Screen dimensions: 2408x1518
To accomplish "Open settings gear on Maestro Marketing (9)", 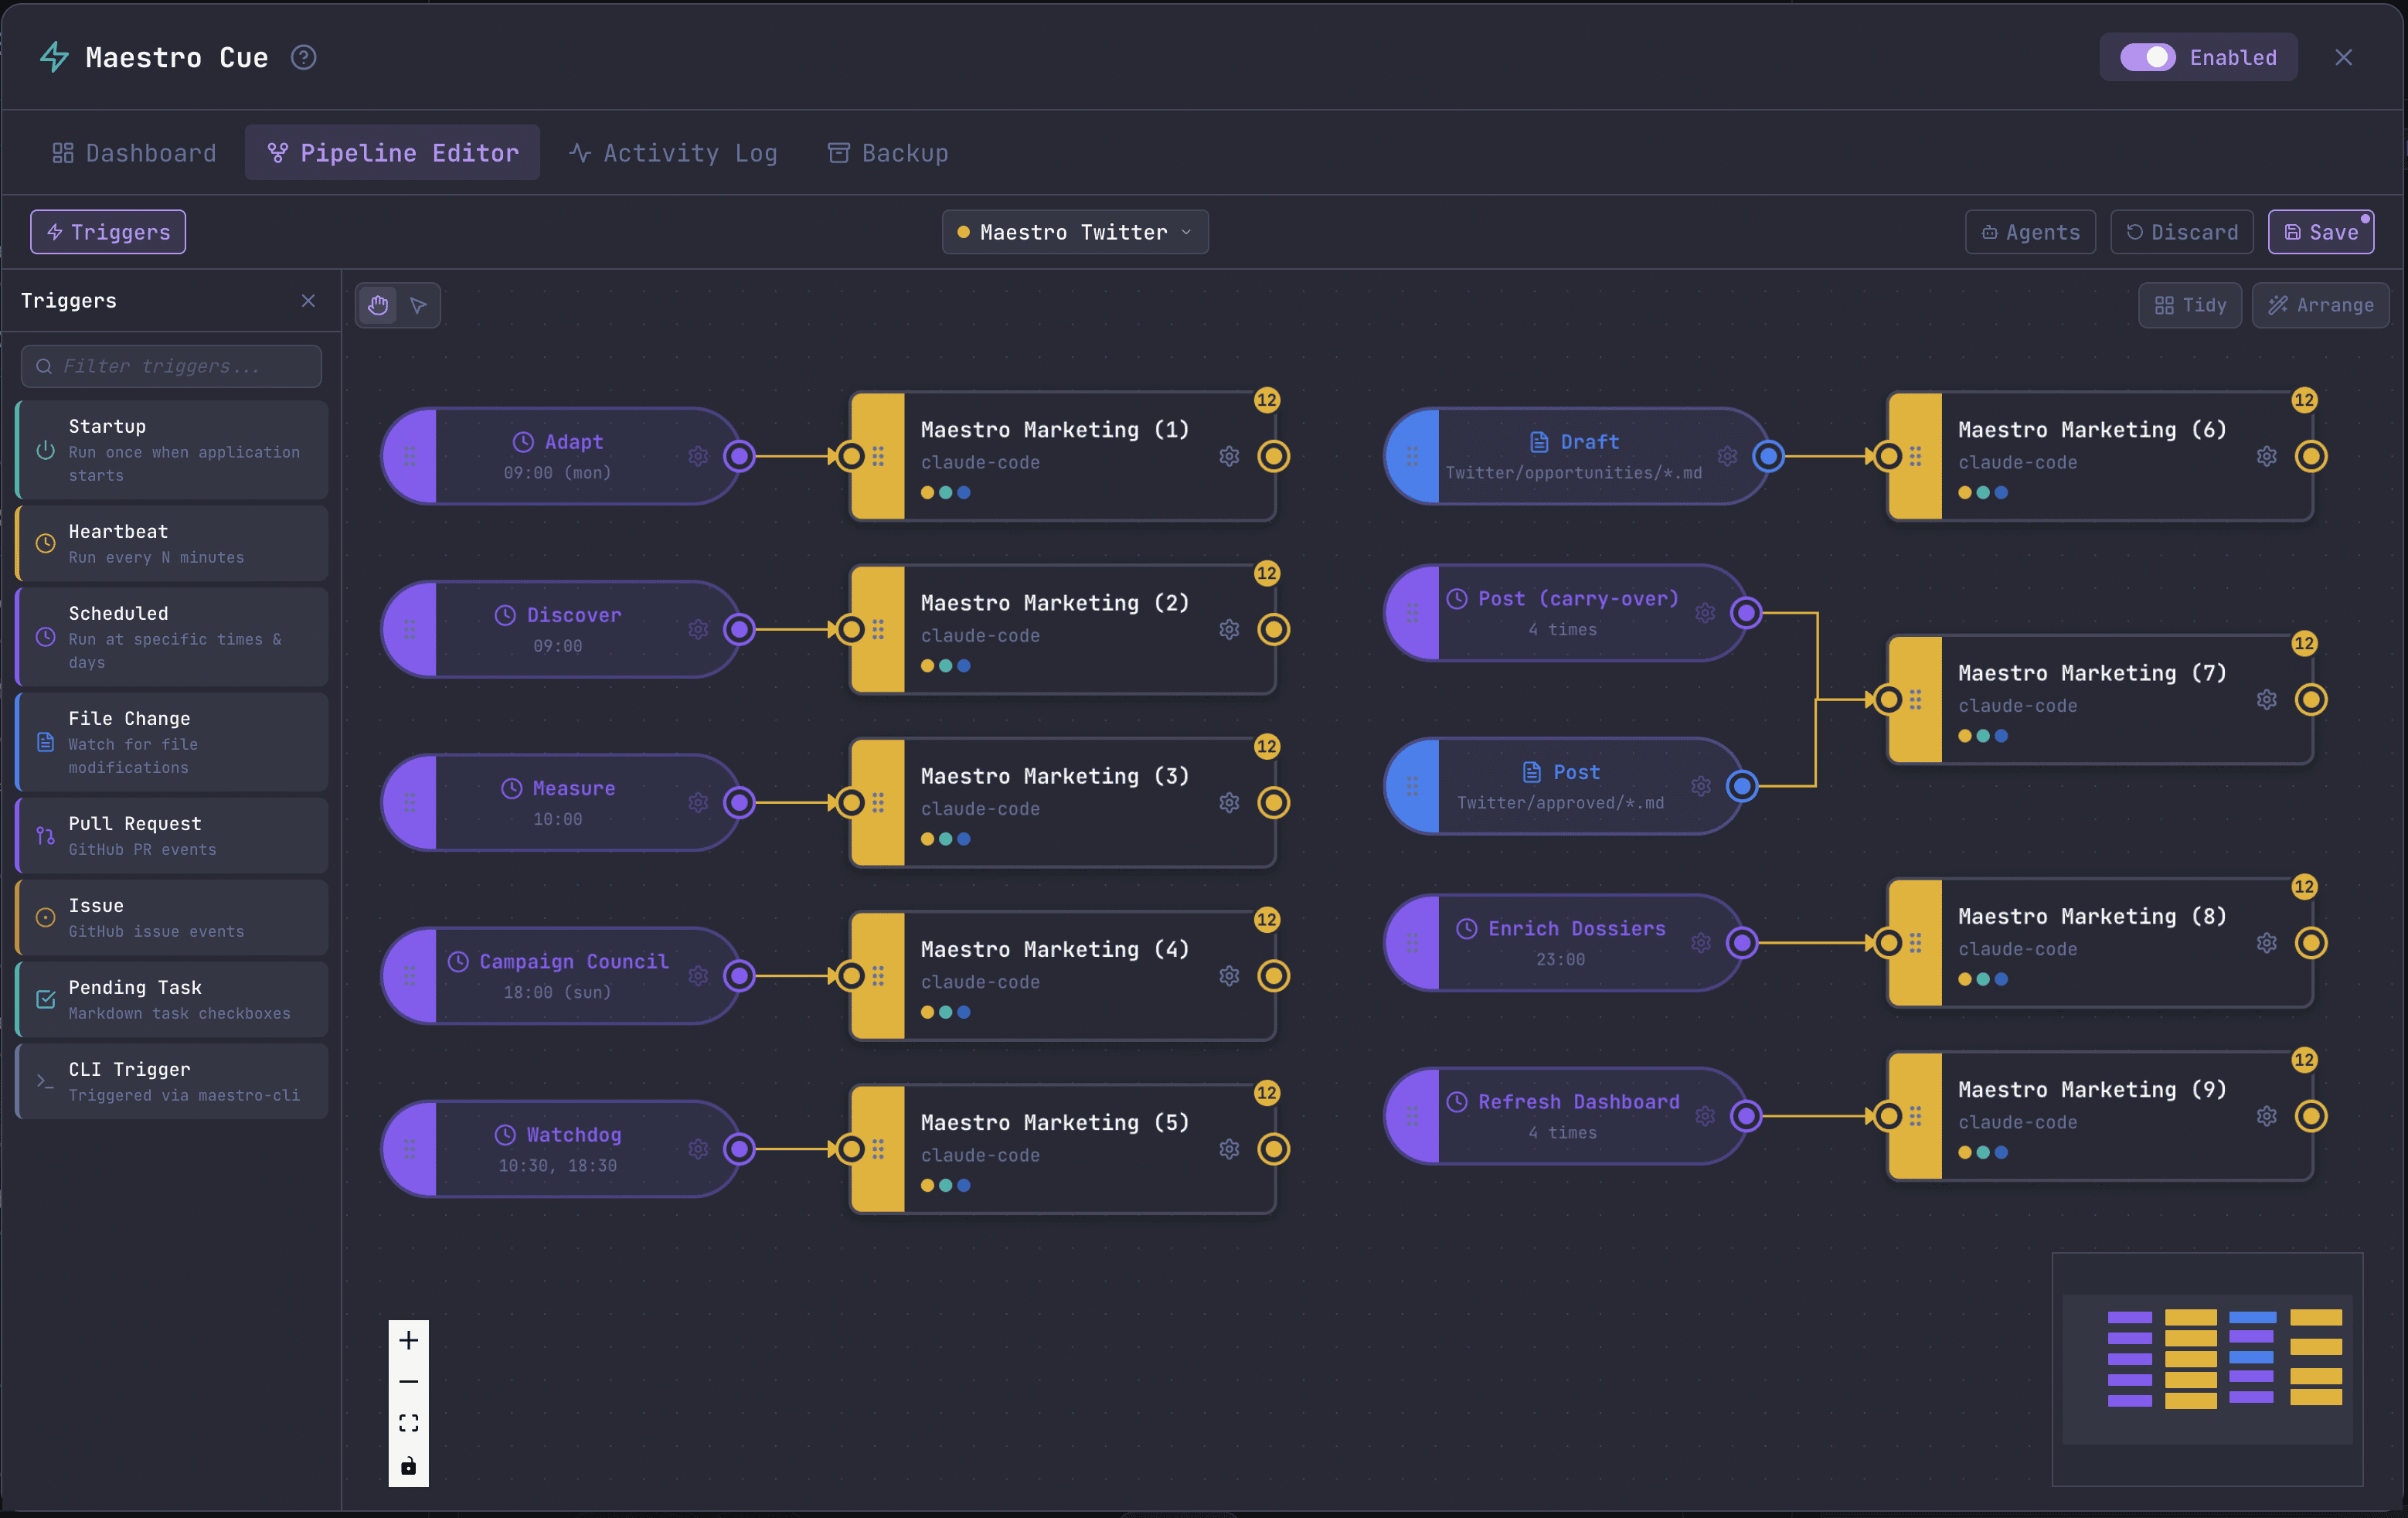I will (x=2266, y=1116).
